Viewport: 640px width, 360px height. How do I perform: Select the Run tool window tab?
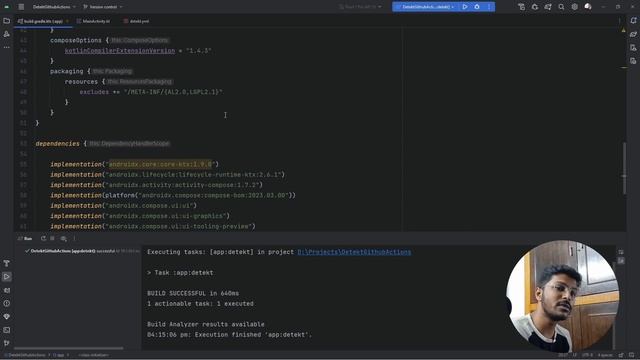(25, 238)
